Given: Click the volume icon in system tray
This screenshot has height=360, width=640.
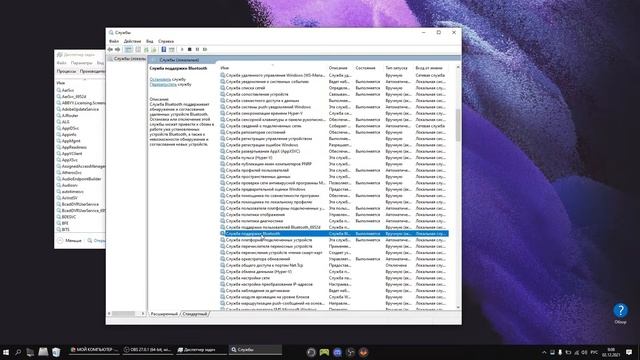Looking at the screenshot, I should (584, 352).
